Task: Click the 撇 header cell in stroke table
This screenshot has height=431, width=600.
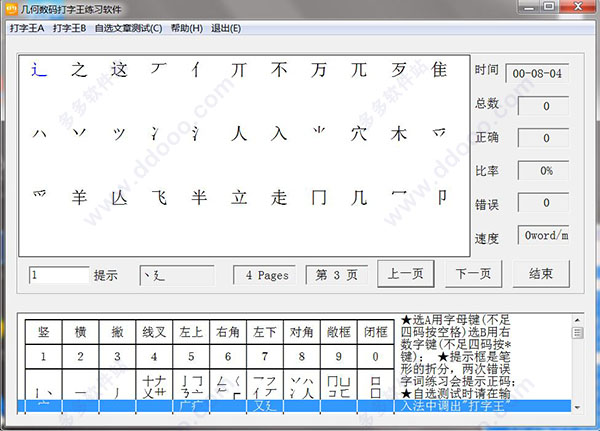Action: pos(117,332)
